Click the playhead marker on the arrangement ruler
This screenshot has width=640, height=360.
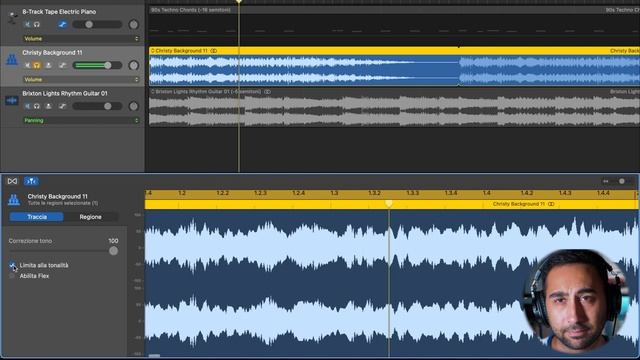click(239, 2)
